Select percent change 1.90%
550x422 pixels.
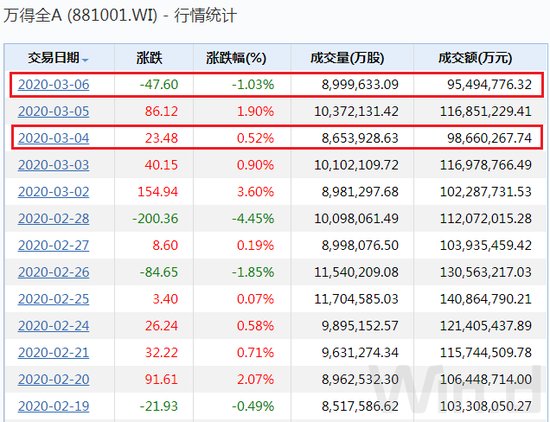point(255,111)
